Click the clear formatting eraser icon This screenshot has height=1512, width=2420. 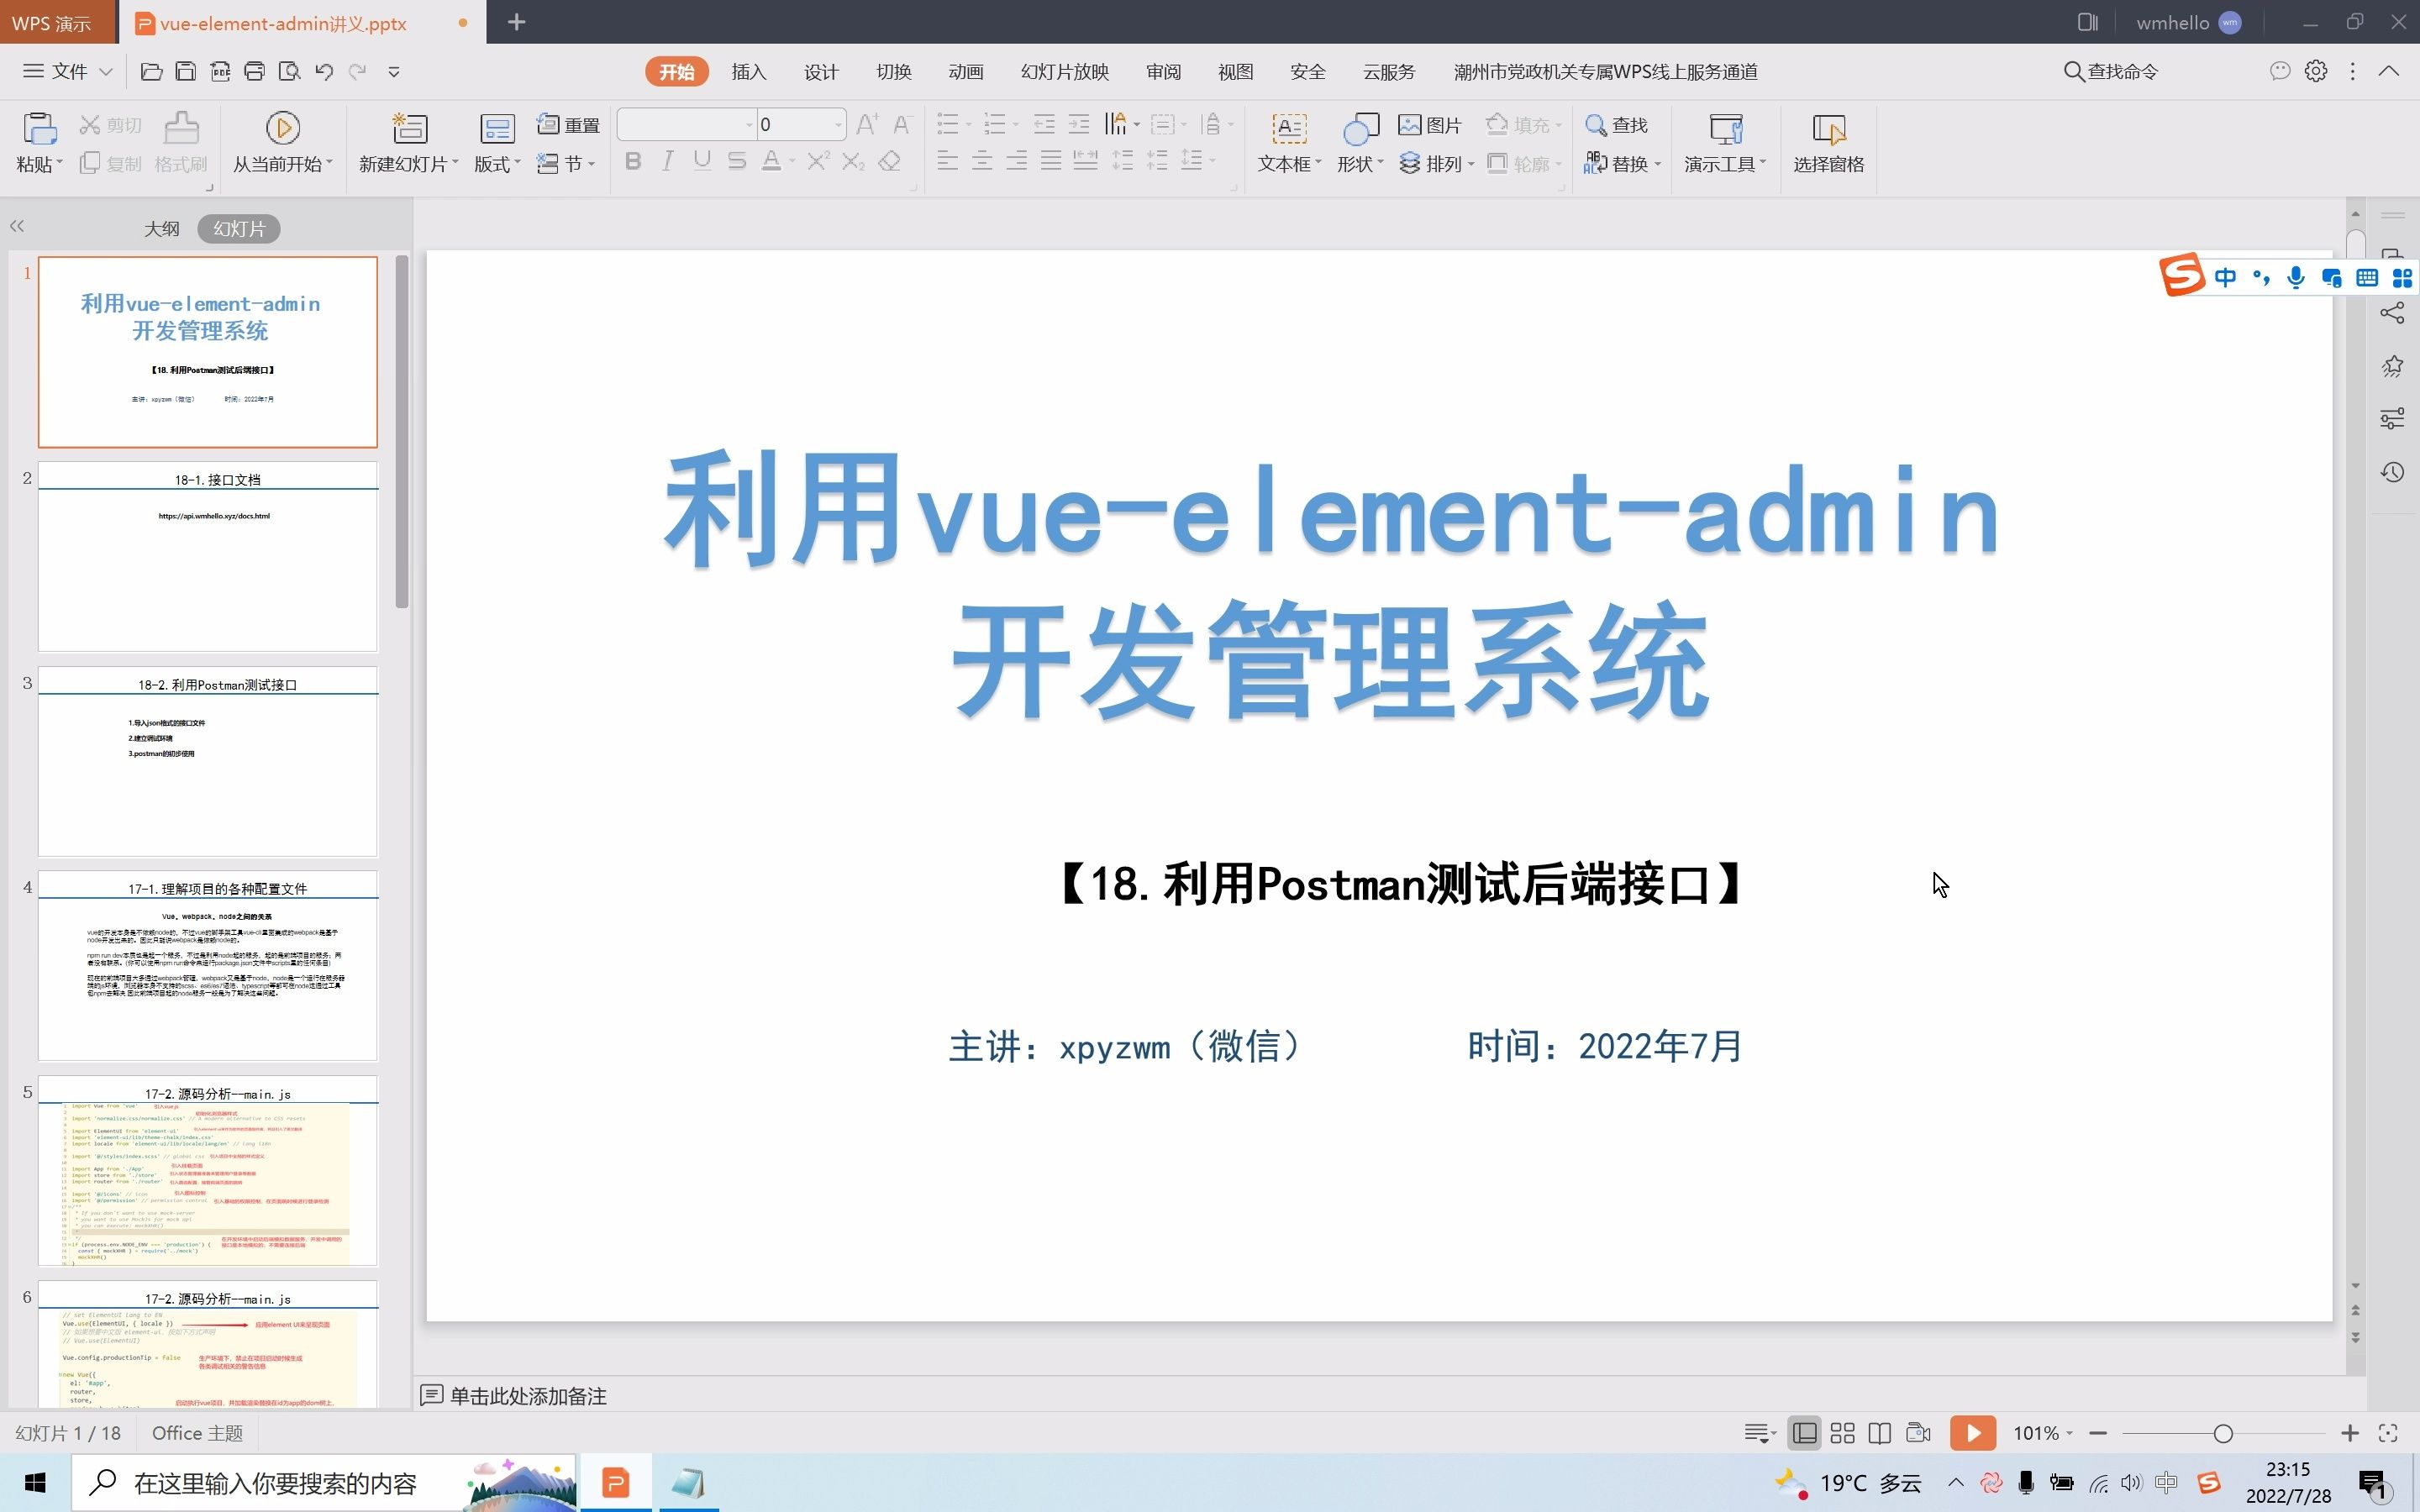(x=890, y=161)
